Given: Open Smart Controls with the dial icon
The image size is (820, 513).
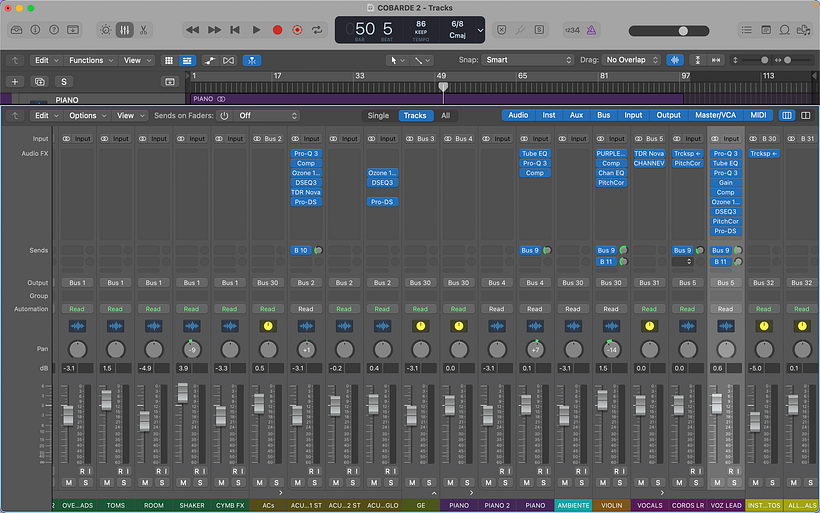Looking at the screenshot, I should click(x=106, y=30).
